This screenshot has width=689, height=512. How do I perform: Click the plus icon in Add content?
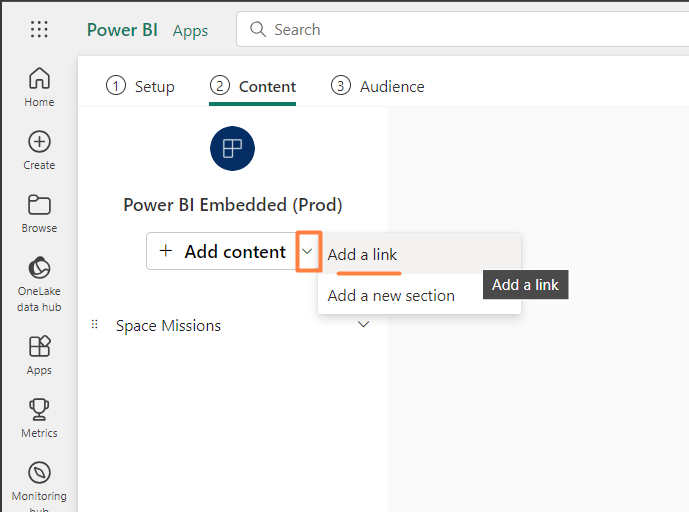click(x=166, y=251)
